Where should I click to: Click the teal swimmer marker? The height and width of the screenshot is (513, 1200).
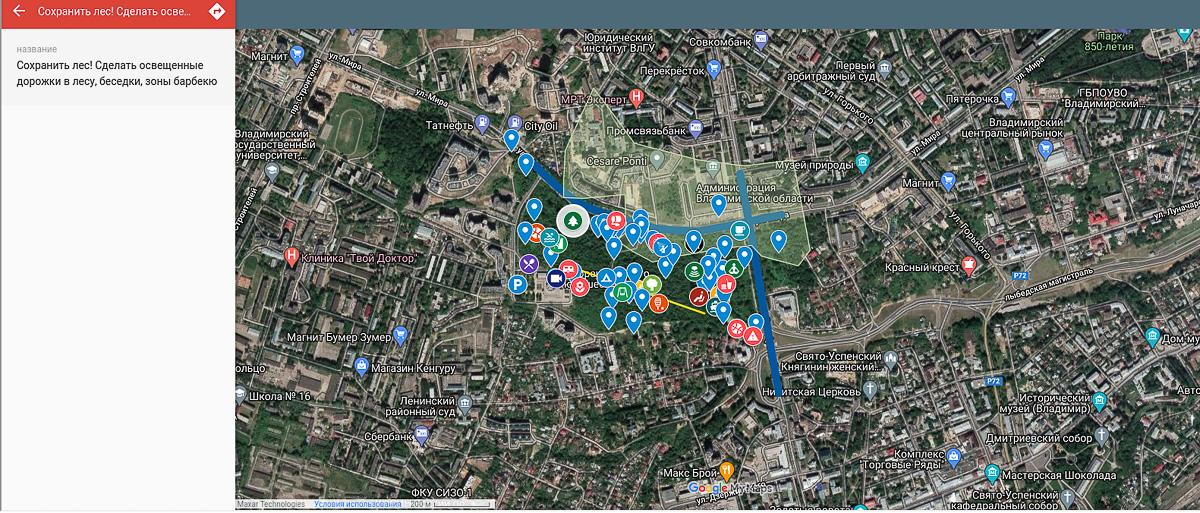tap(551, 238)
